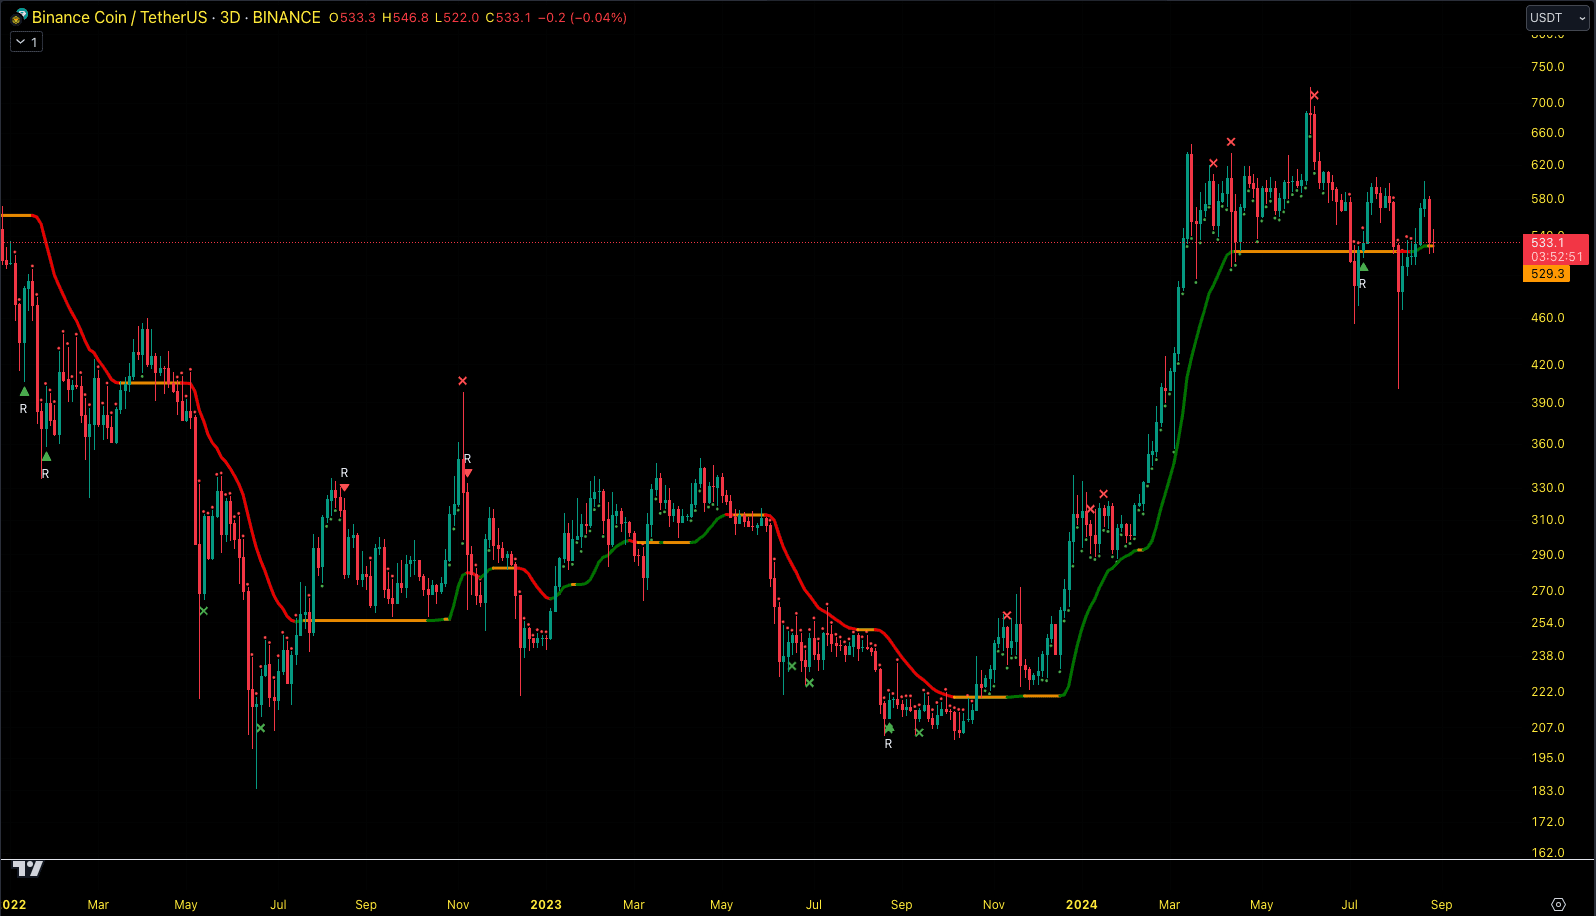Click the 360.0 price axis label

click(x=1547, y=444)
